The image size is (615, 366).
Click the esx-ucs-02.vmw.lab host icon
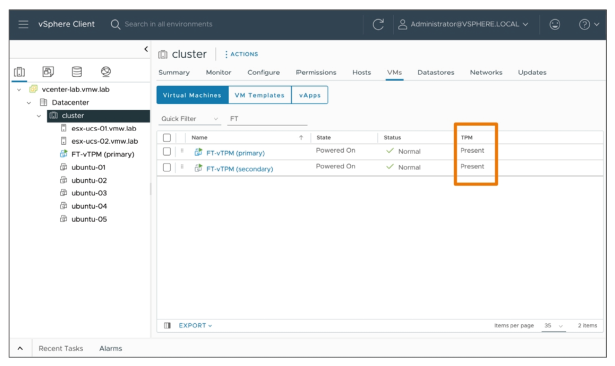coord(64,141)
